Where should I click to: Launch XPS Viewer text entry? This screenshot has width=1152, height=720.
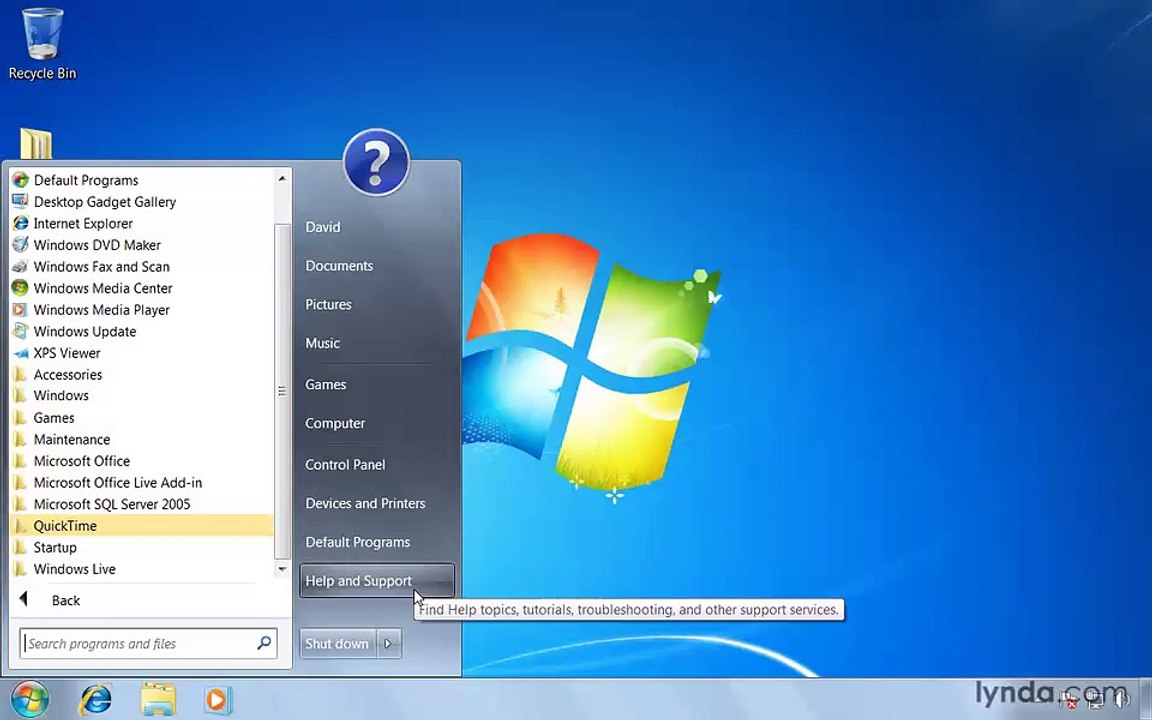tap(67, 353)
